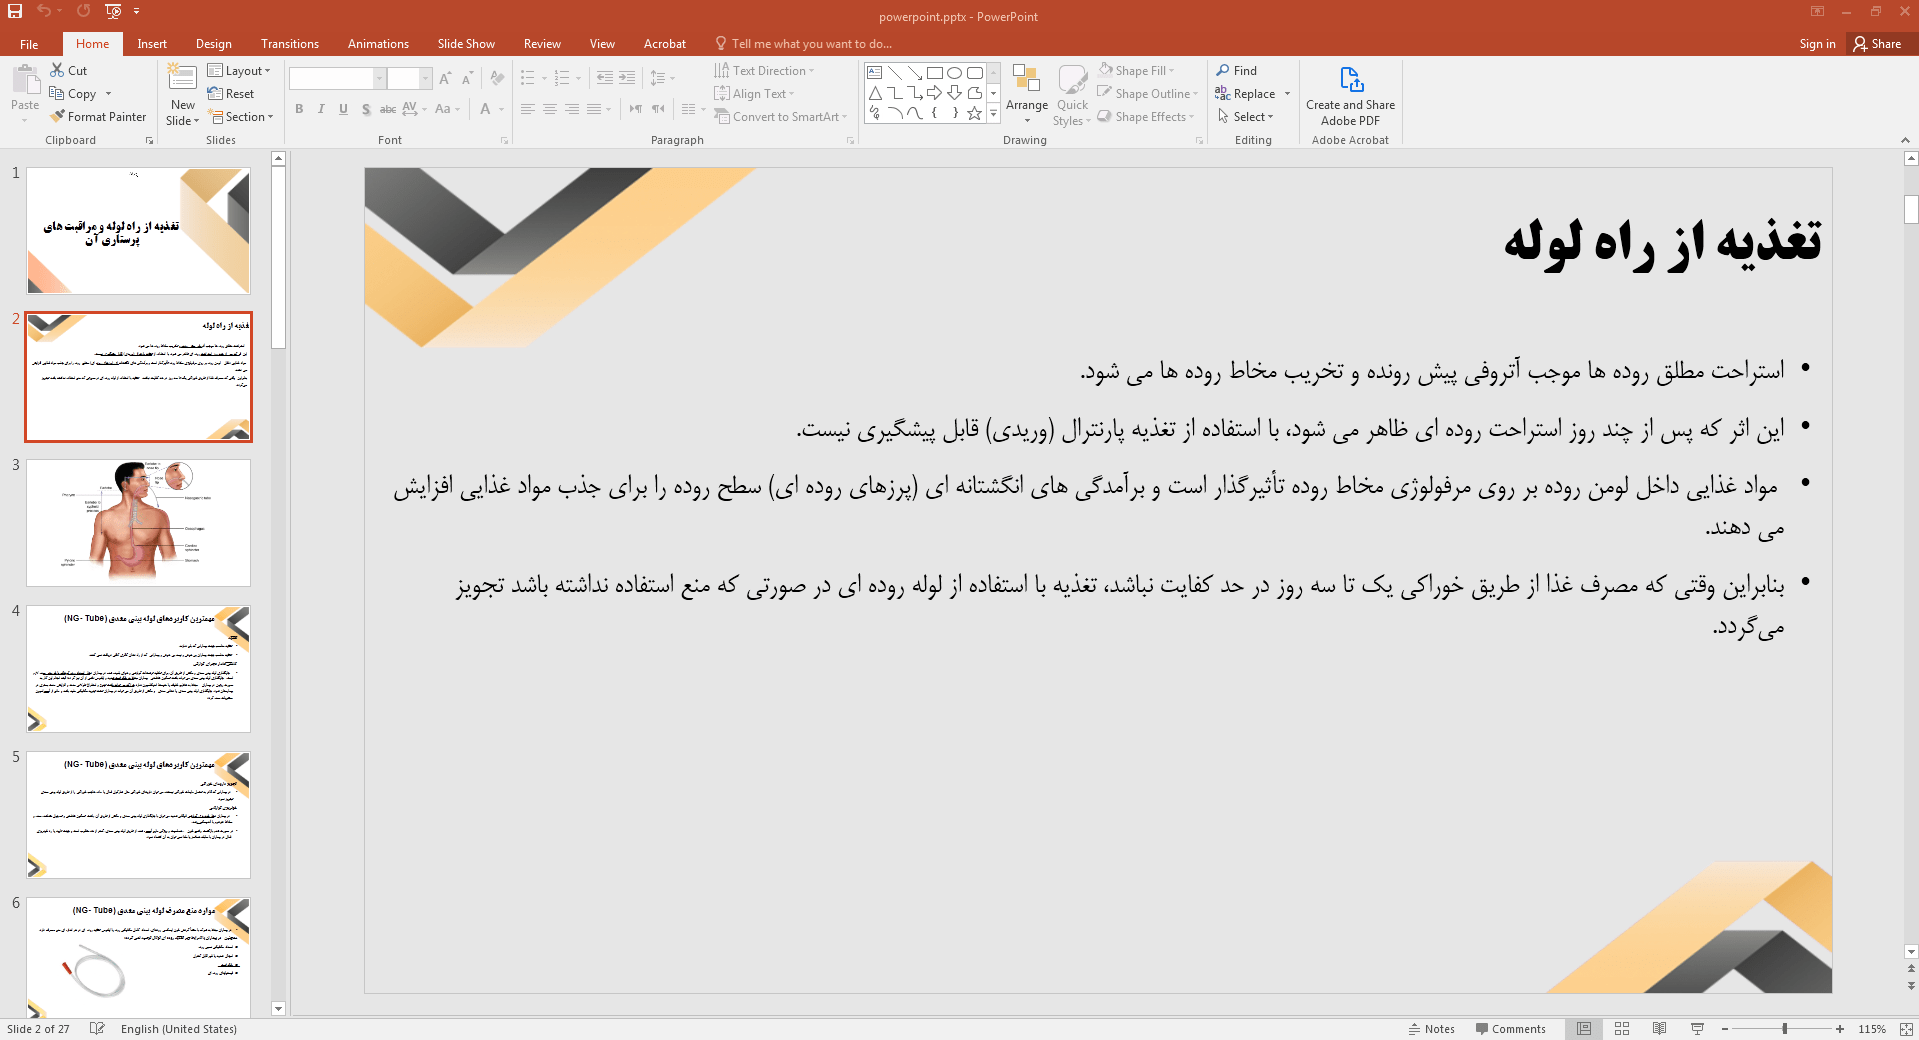Viewport: 1919px width, 1040px height.
Task: Switch to Slide Sorter view icon
Action: click(1622, 1029)
